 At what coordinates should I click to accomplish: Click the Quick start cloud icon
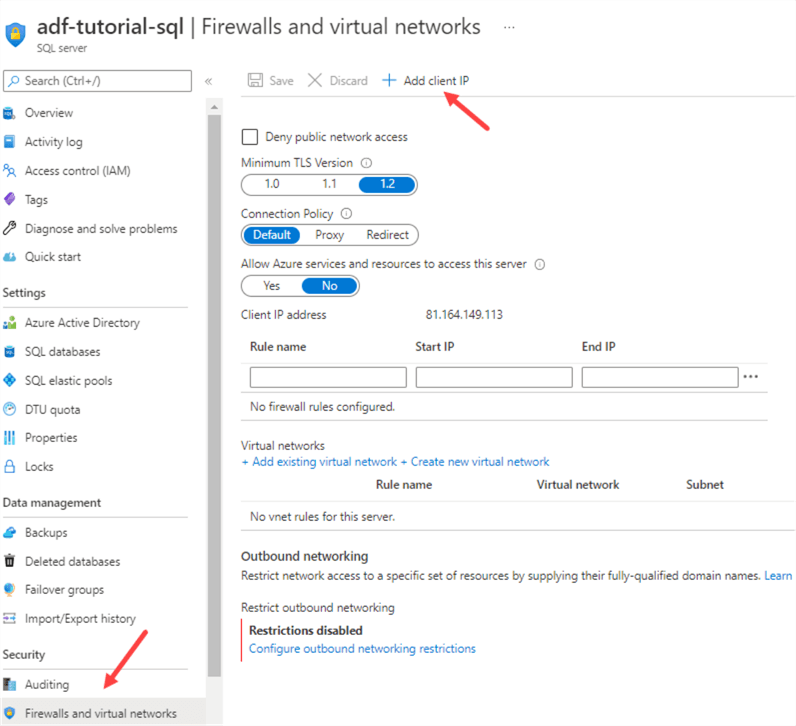click(9, 257)
